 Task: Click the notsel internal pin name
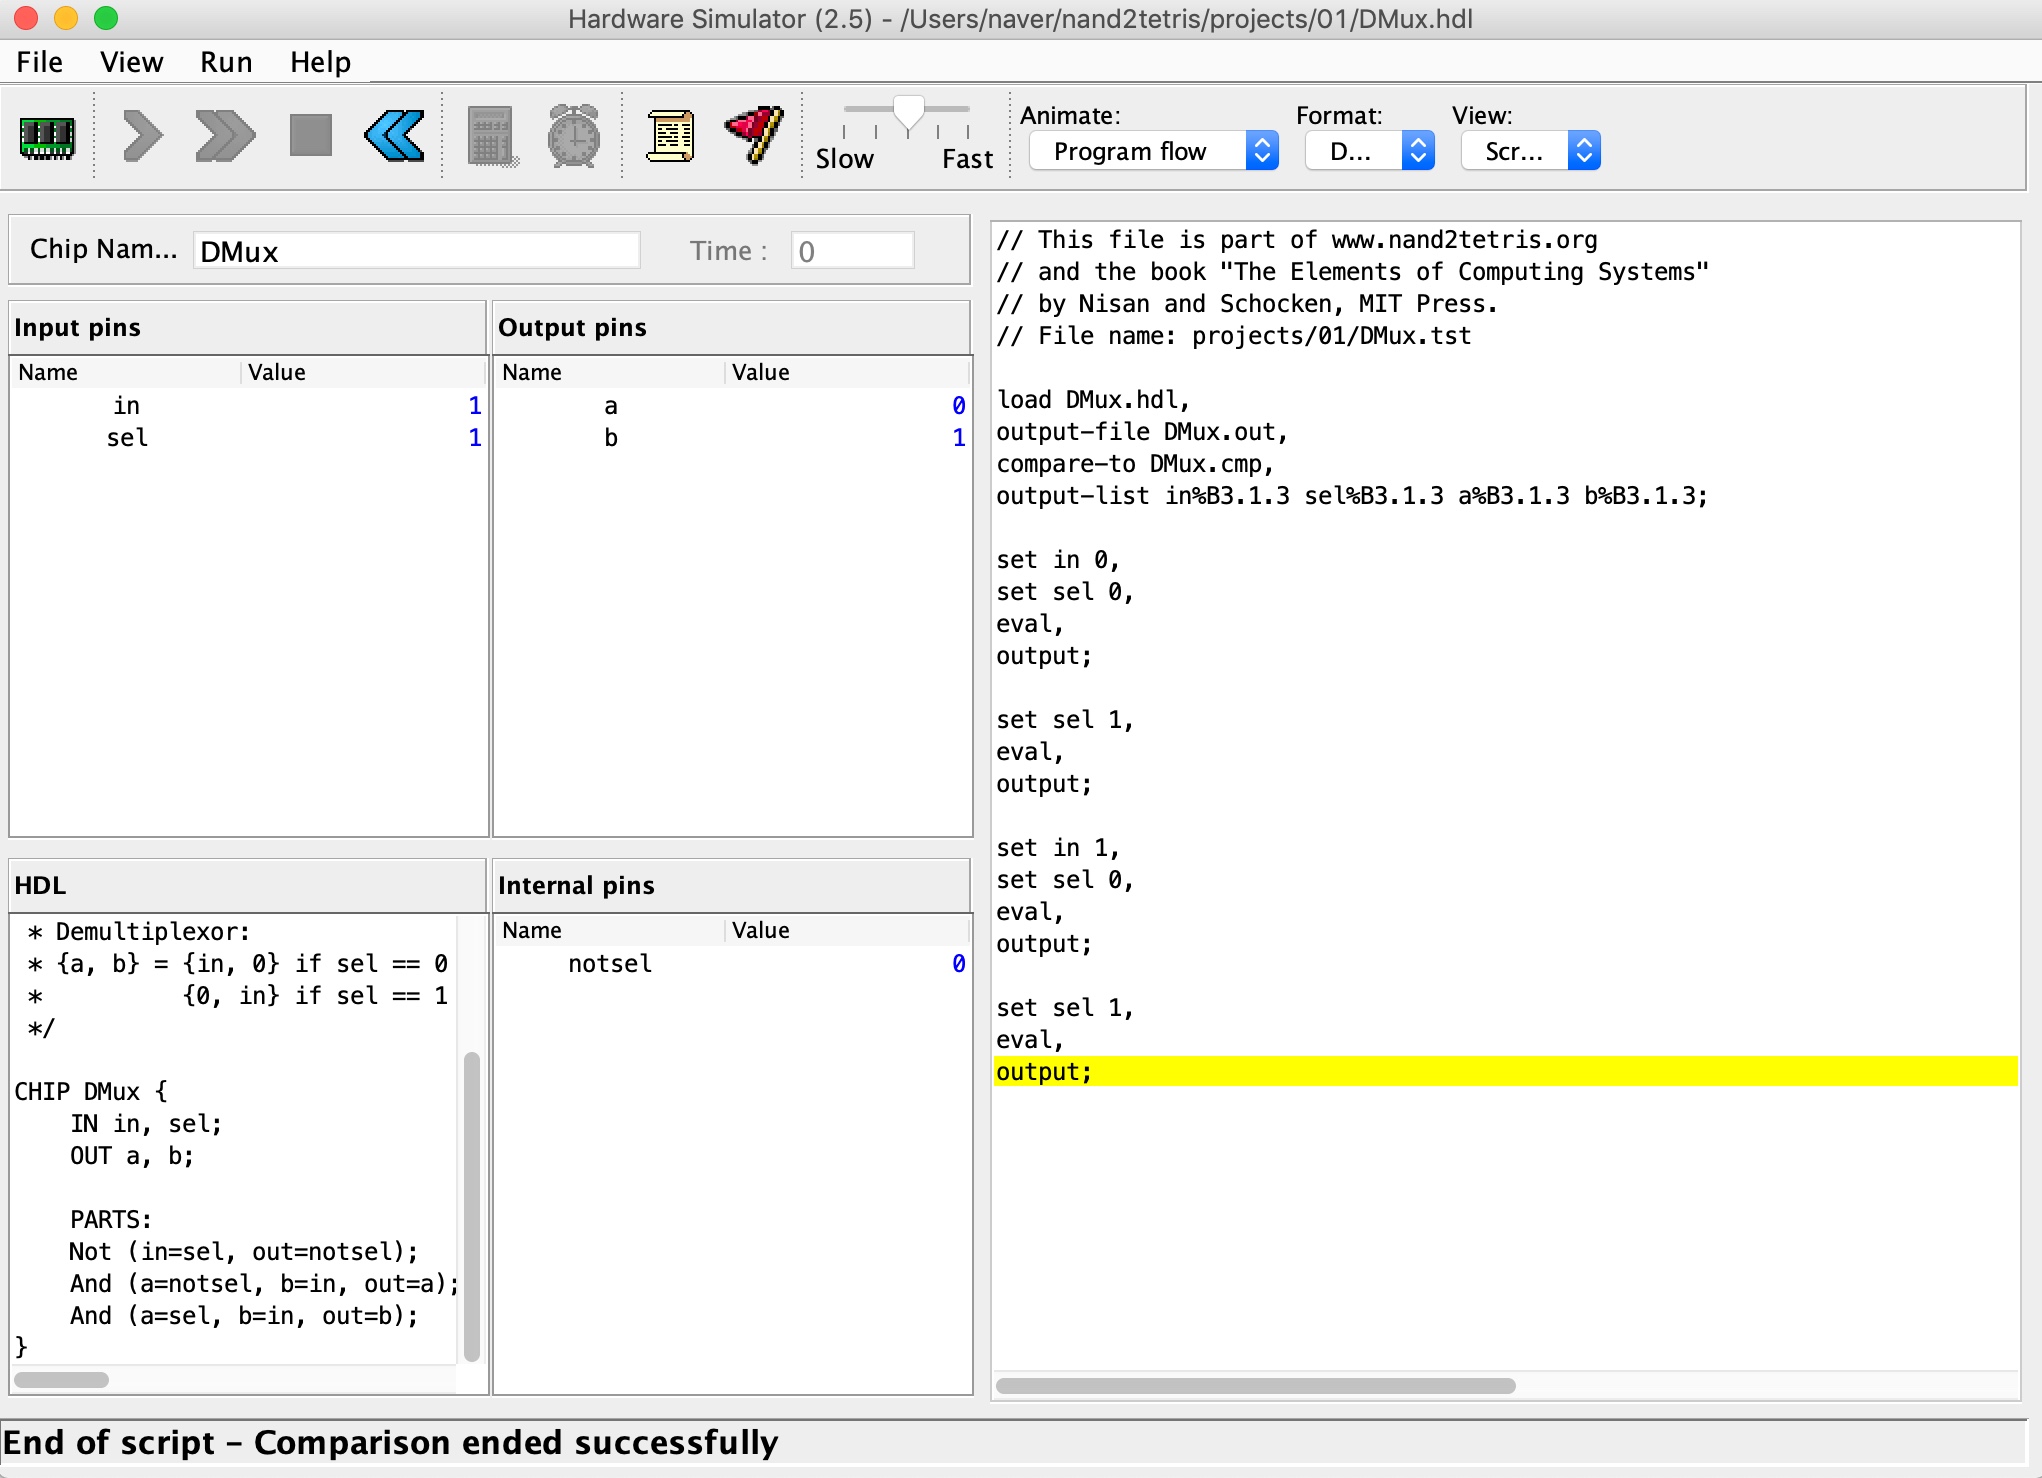click(x=610, y=963)
